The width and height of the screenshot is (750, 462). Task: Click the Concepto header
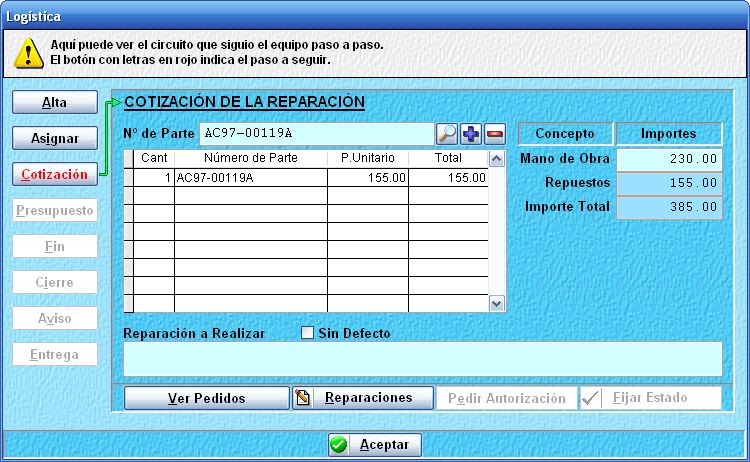click(x=565, y=133)
